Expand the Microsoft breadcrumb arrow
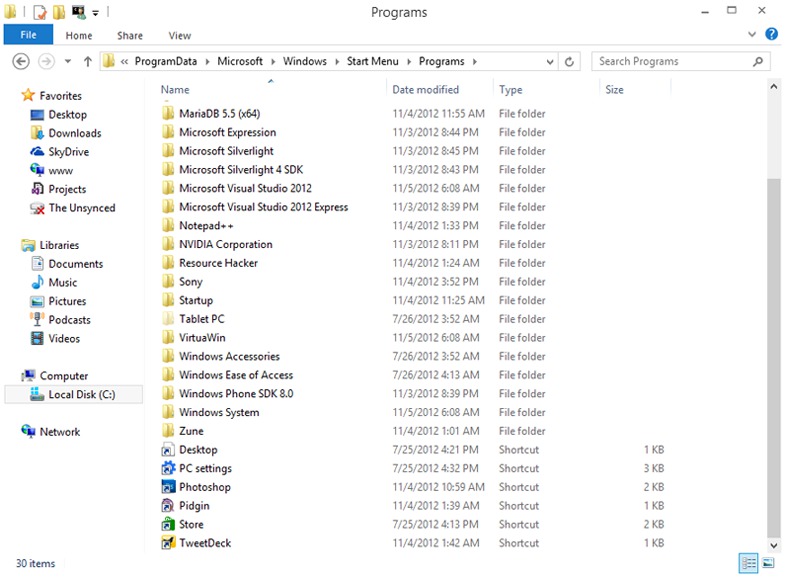The height and width of the screenshot is (577, 785). click(273, 62)
